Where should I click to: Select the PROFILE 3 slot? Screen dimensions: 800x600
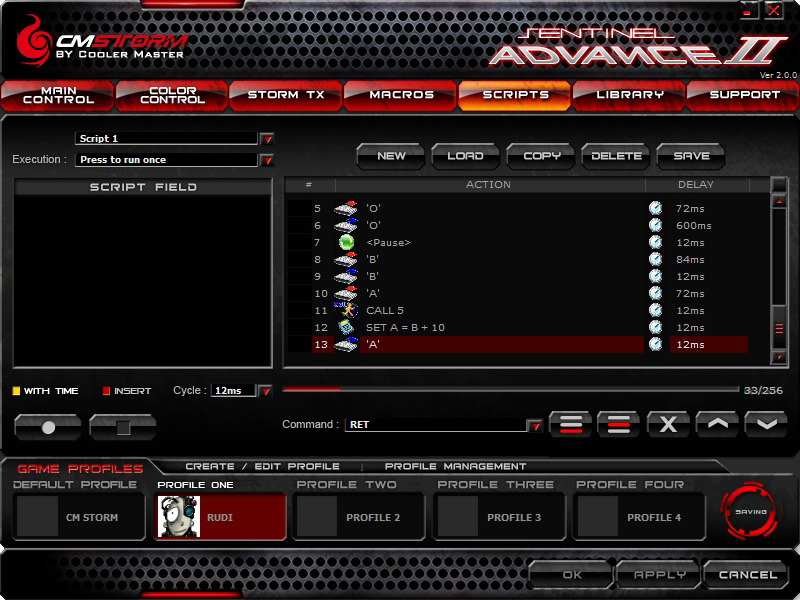click(499, 517)
